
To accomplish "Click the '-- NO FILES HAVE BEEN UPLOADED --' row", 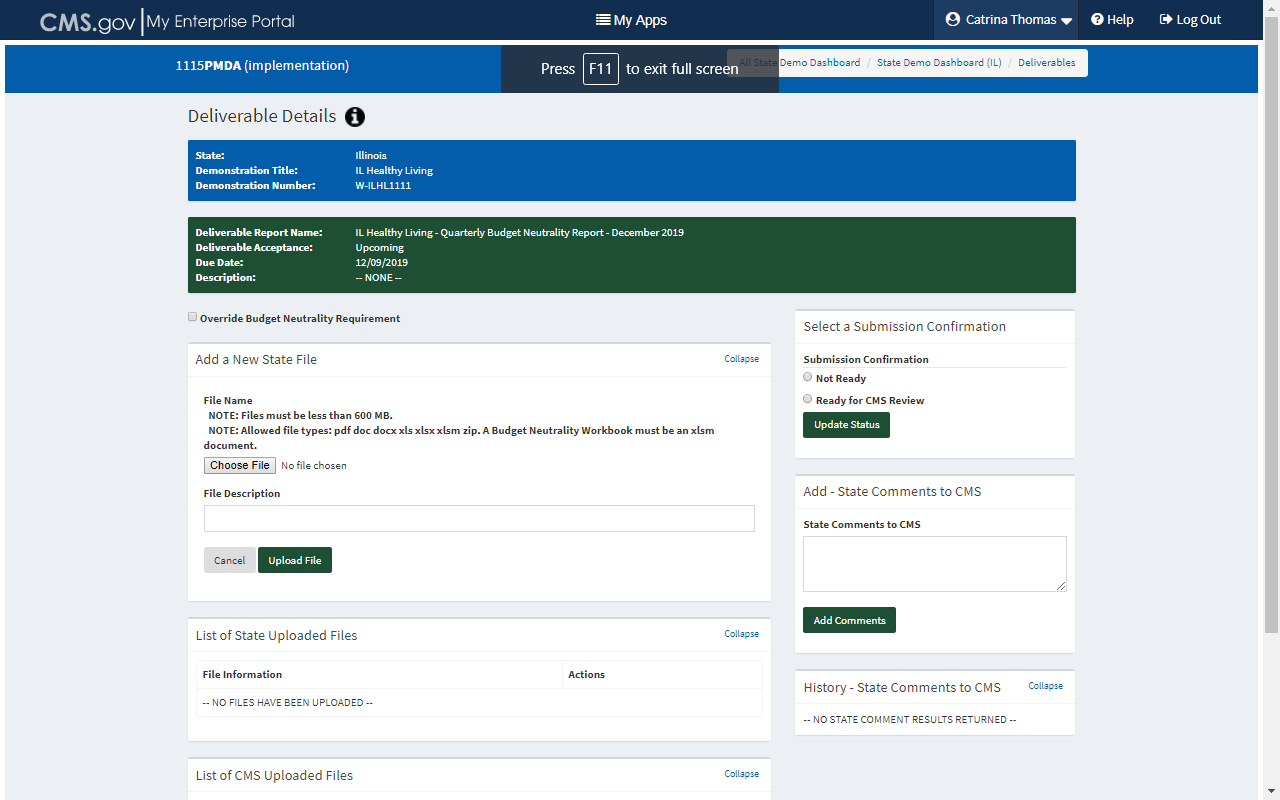I will pyautogui.click(x=479, y=703).
